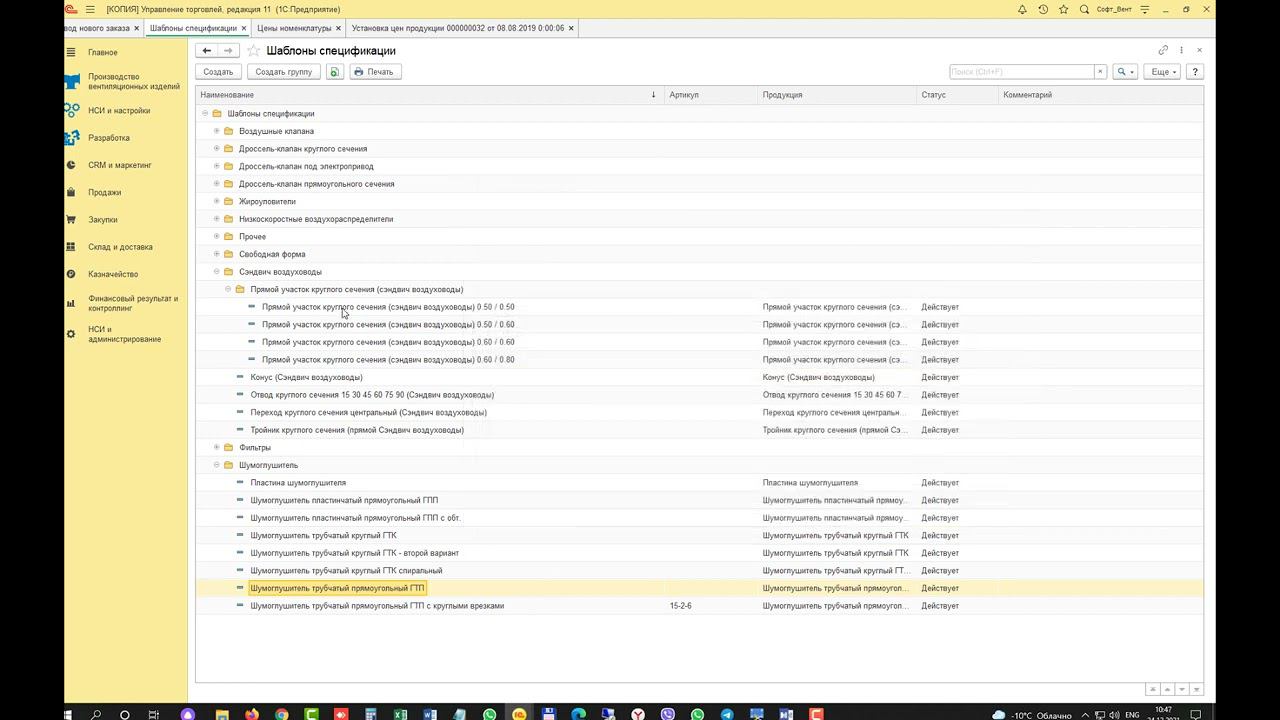
Task: Select Шумоглушитель трубчатый круглый ГТК спиральный
Action: click(x=699, y=571)
